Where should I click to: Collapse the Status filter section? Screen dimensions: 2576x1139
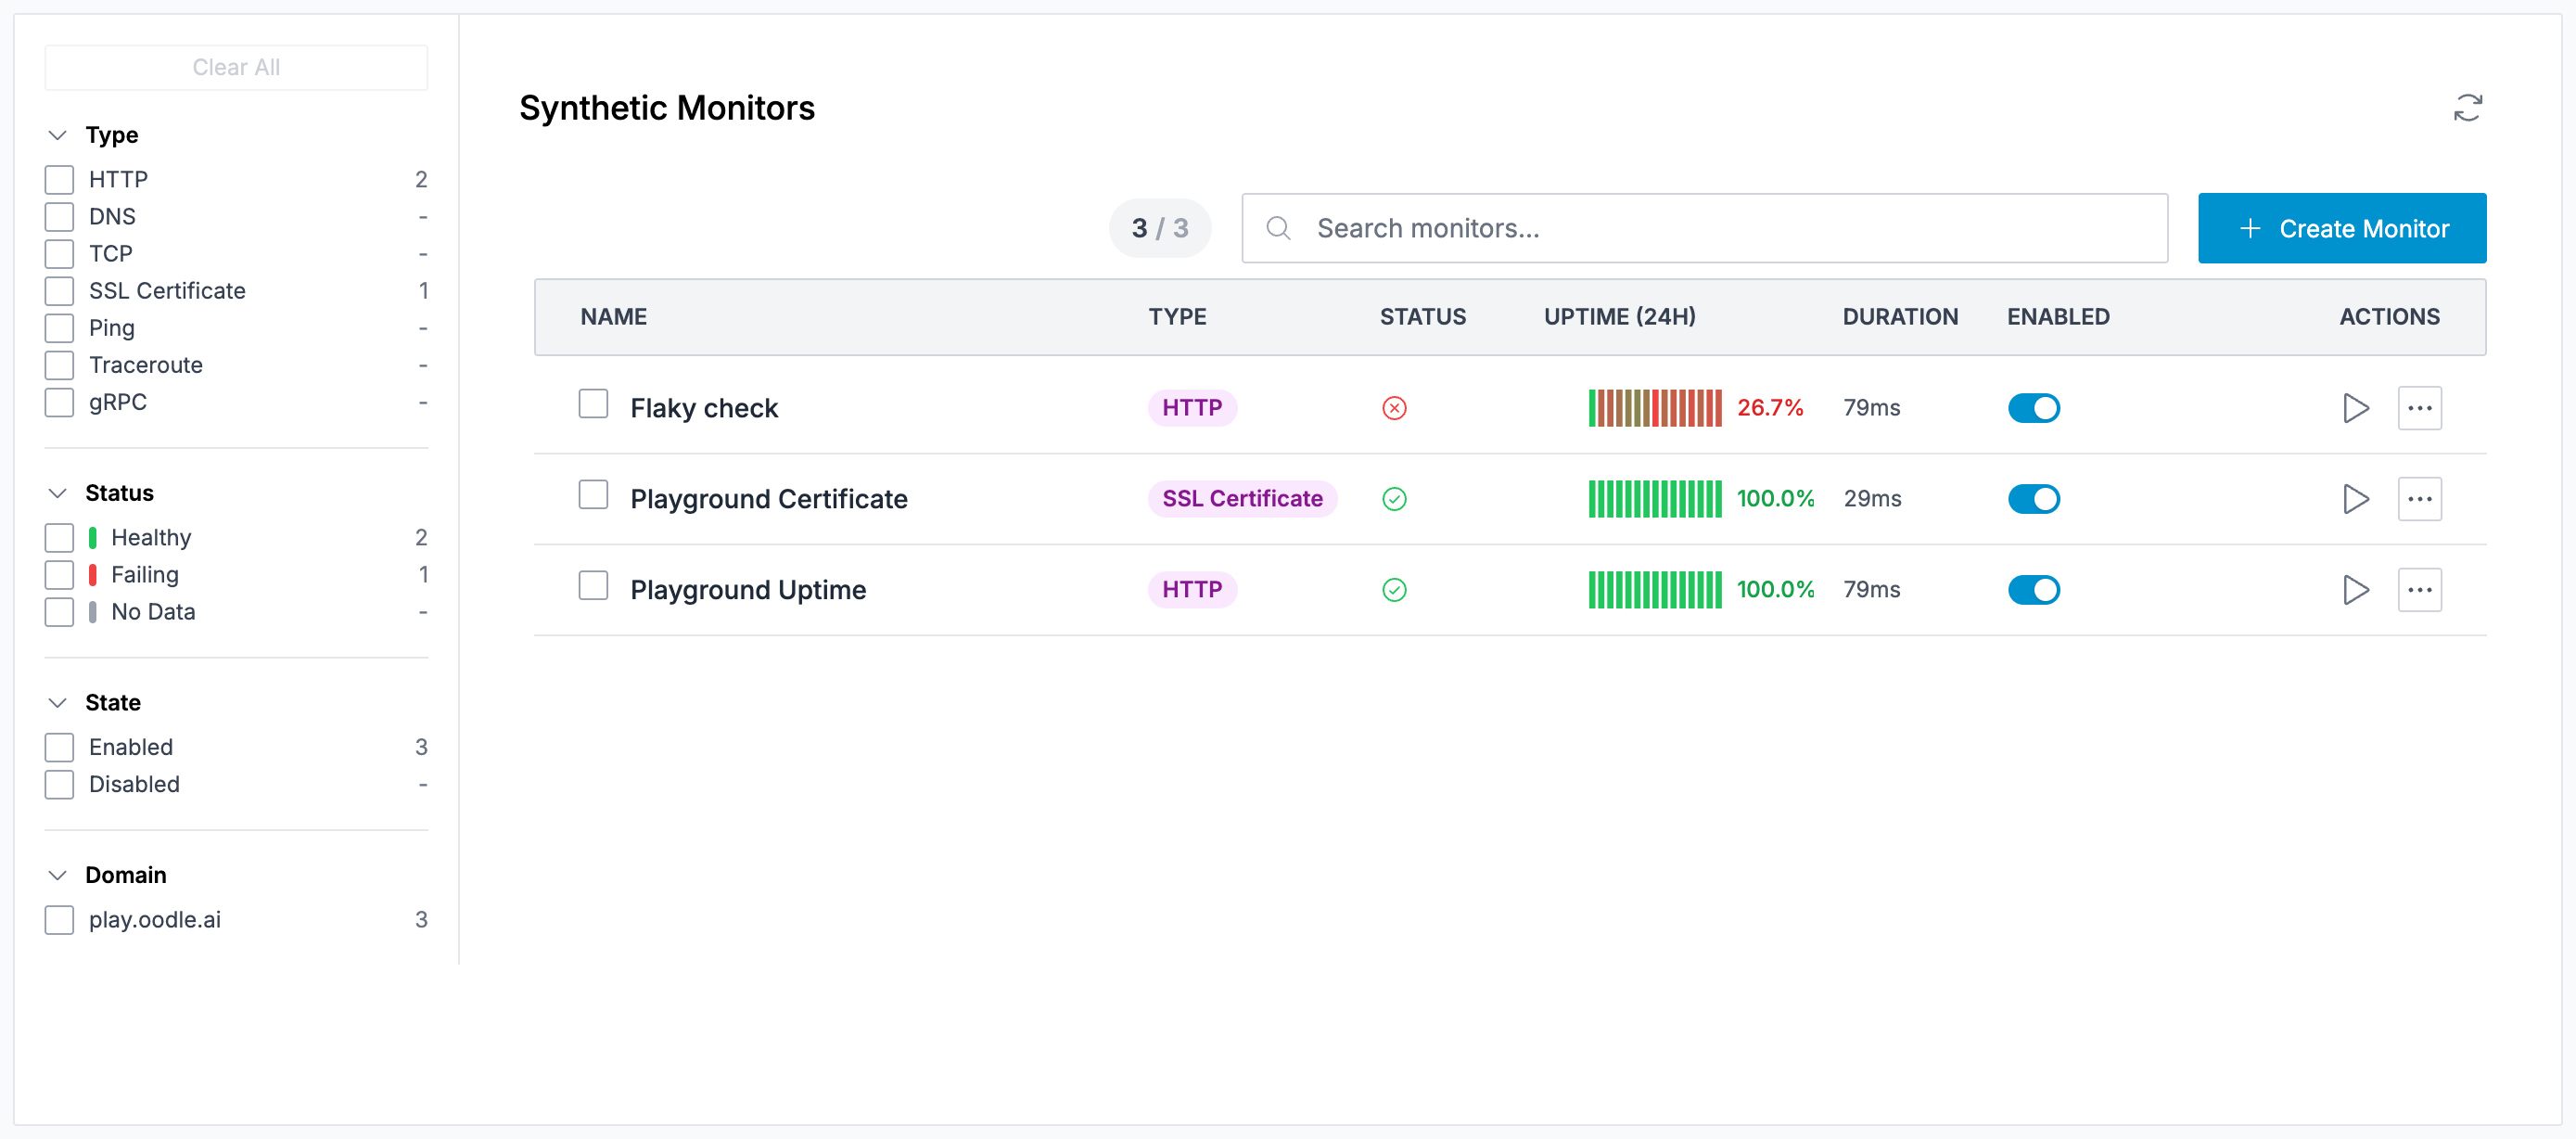click(58, 493)
